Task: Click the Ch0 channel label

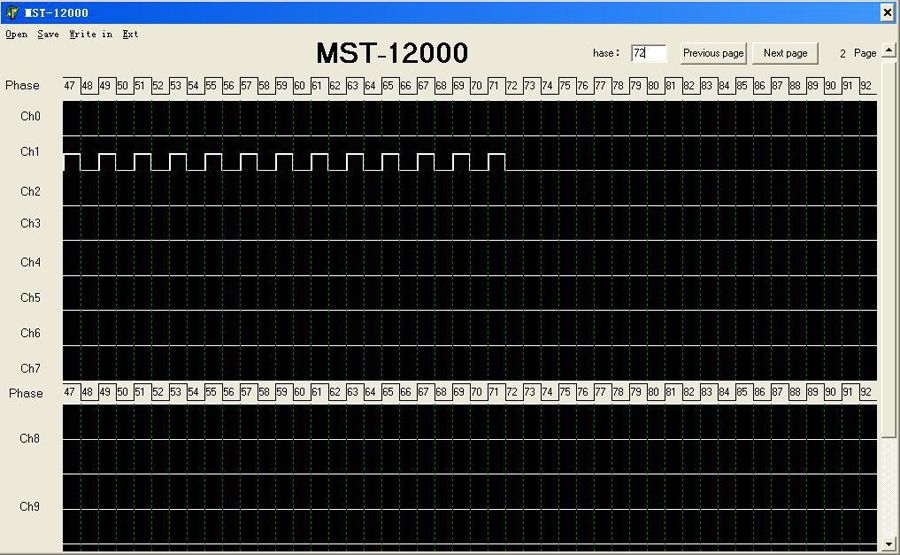Action: (30, 117)
